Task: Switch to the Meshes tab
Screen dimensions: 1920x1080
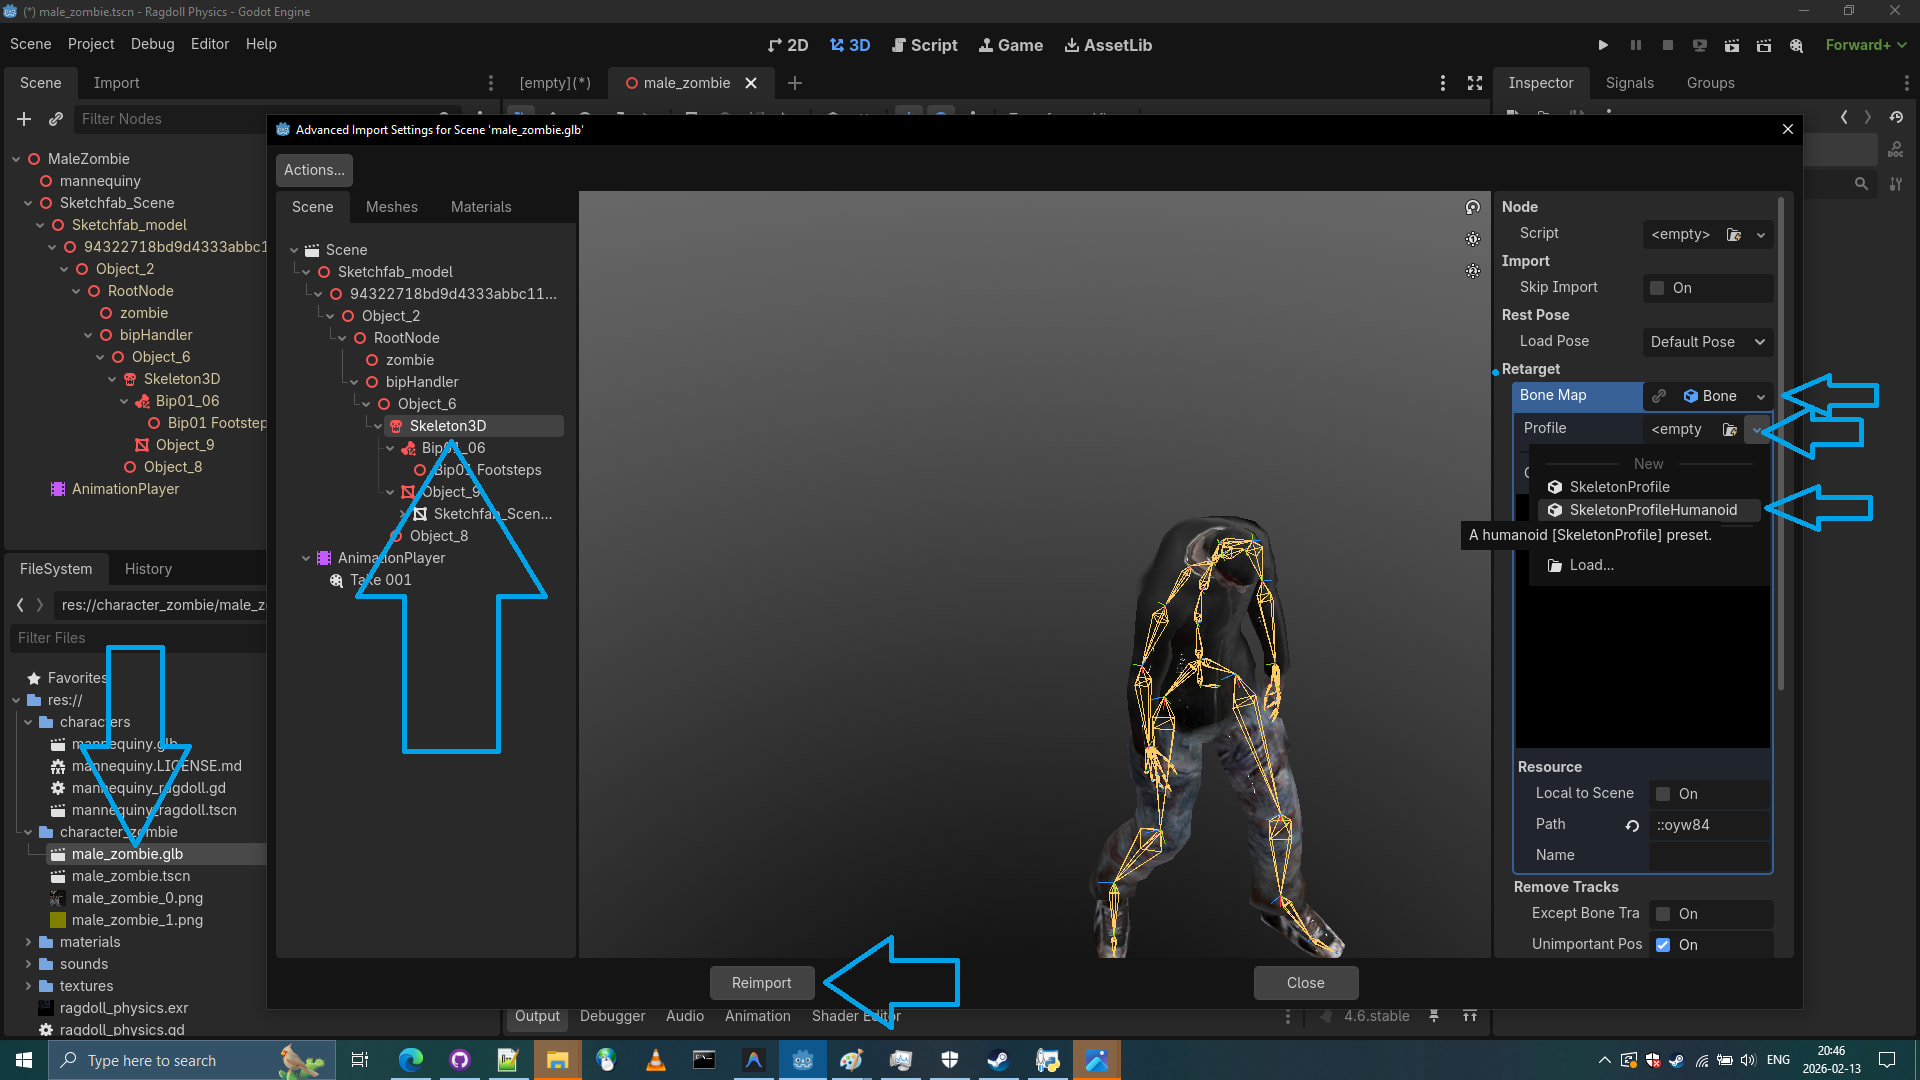Action: [391, 207]
